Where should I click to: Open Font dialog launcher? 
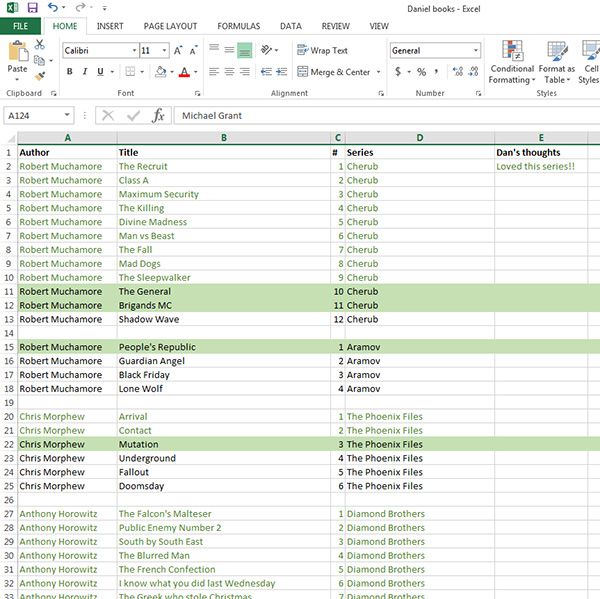coord(197,93)
